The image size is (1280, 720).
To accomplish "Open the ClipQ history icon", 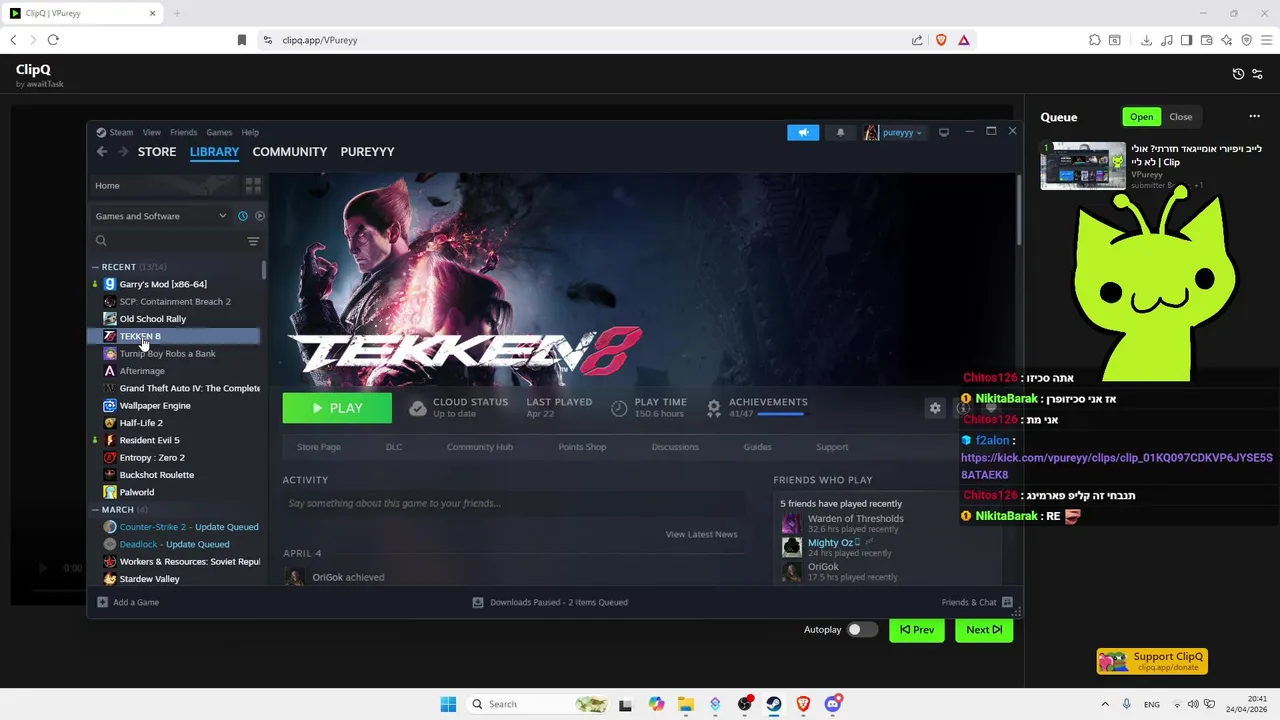I will 1238,74.
